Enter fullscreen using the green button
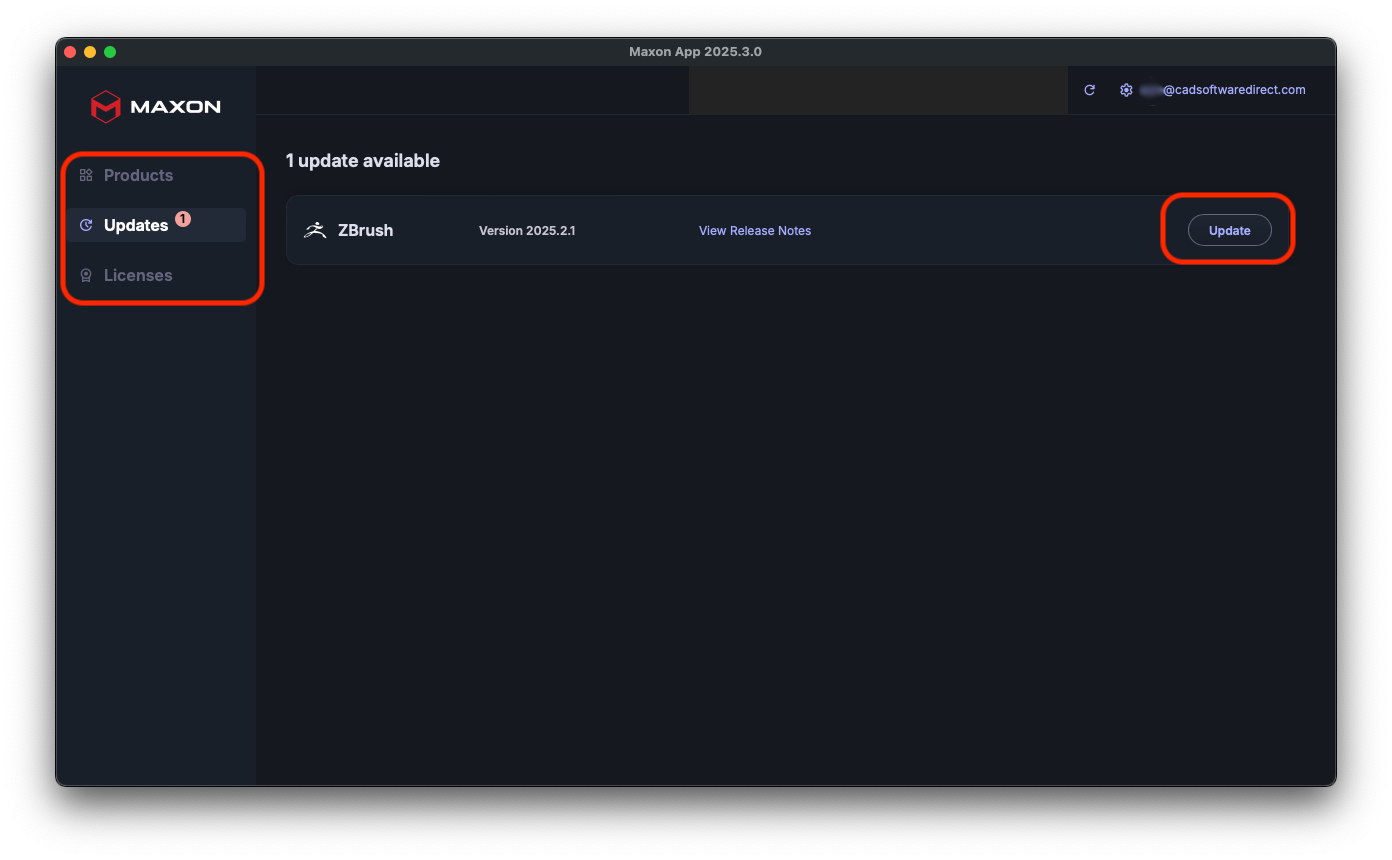Image resolution: width=1392 pixels, height=860 pixels. click(x=110, y=52)
